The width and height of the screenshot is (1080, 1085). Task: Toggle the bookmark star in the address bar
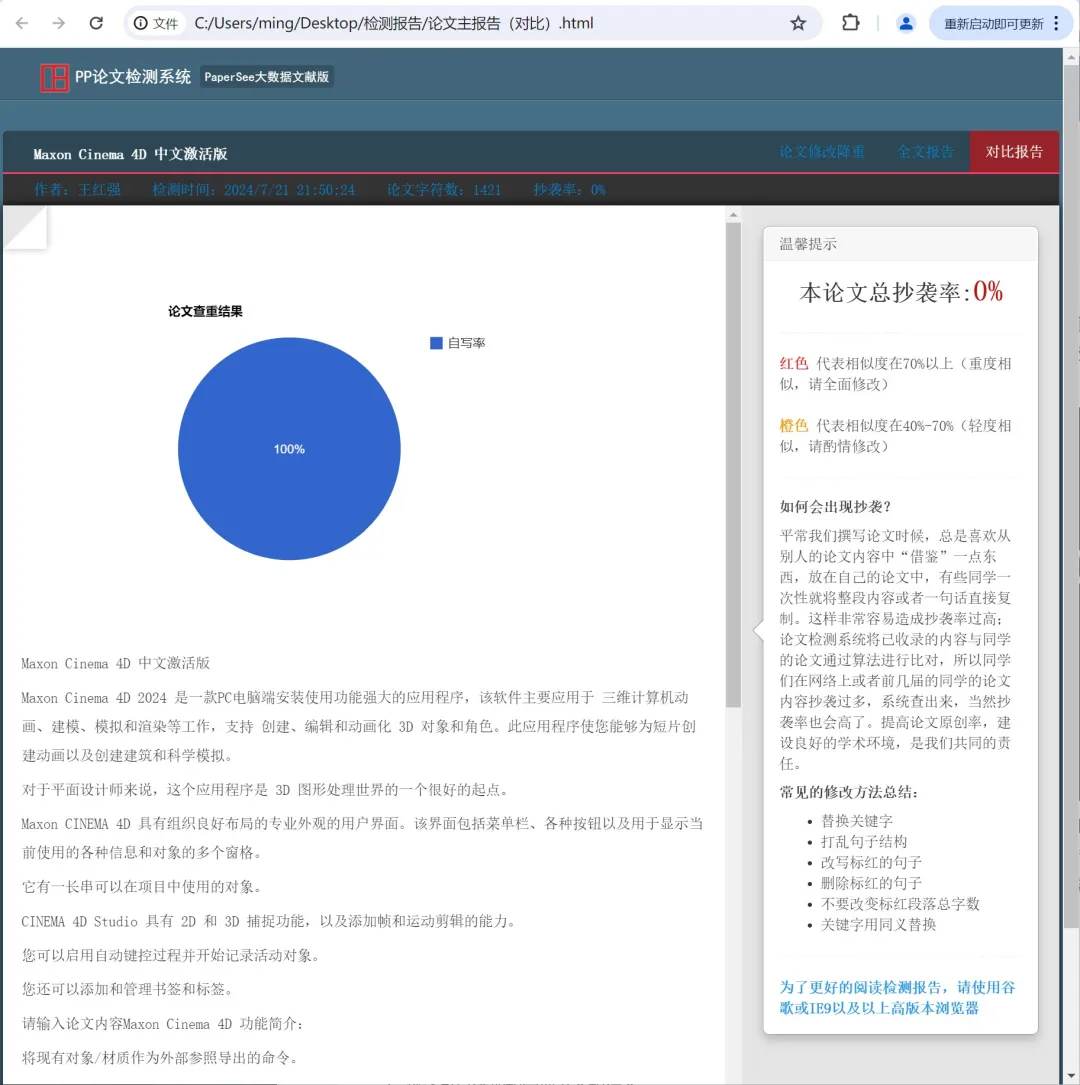[x=798, y=22]
